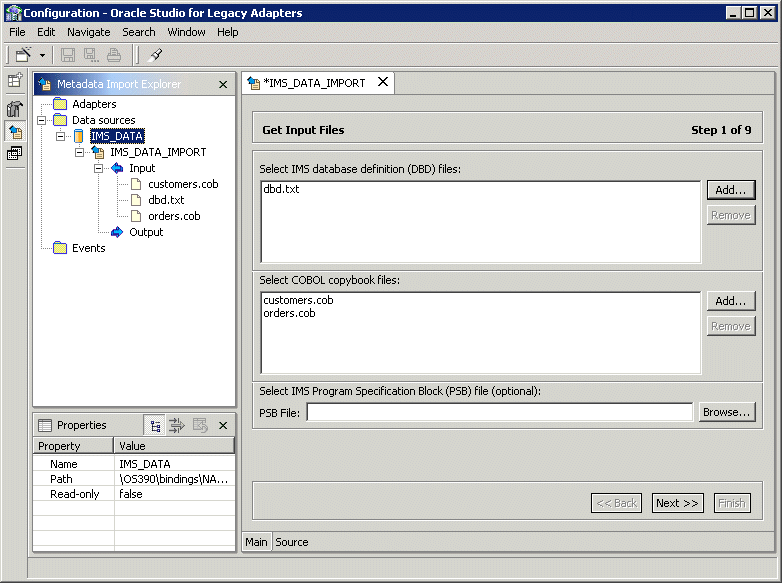
Task: Open the Help menu
Action: pos(227,32)
